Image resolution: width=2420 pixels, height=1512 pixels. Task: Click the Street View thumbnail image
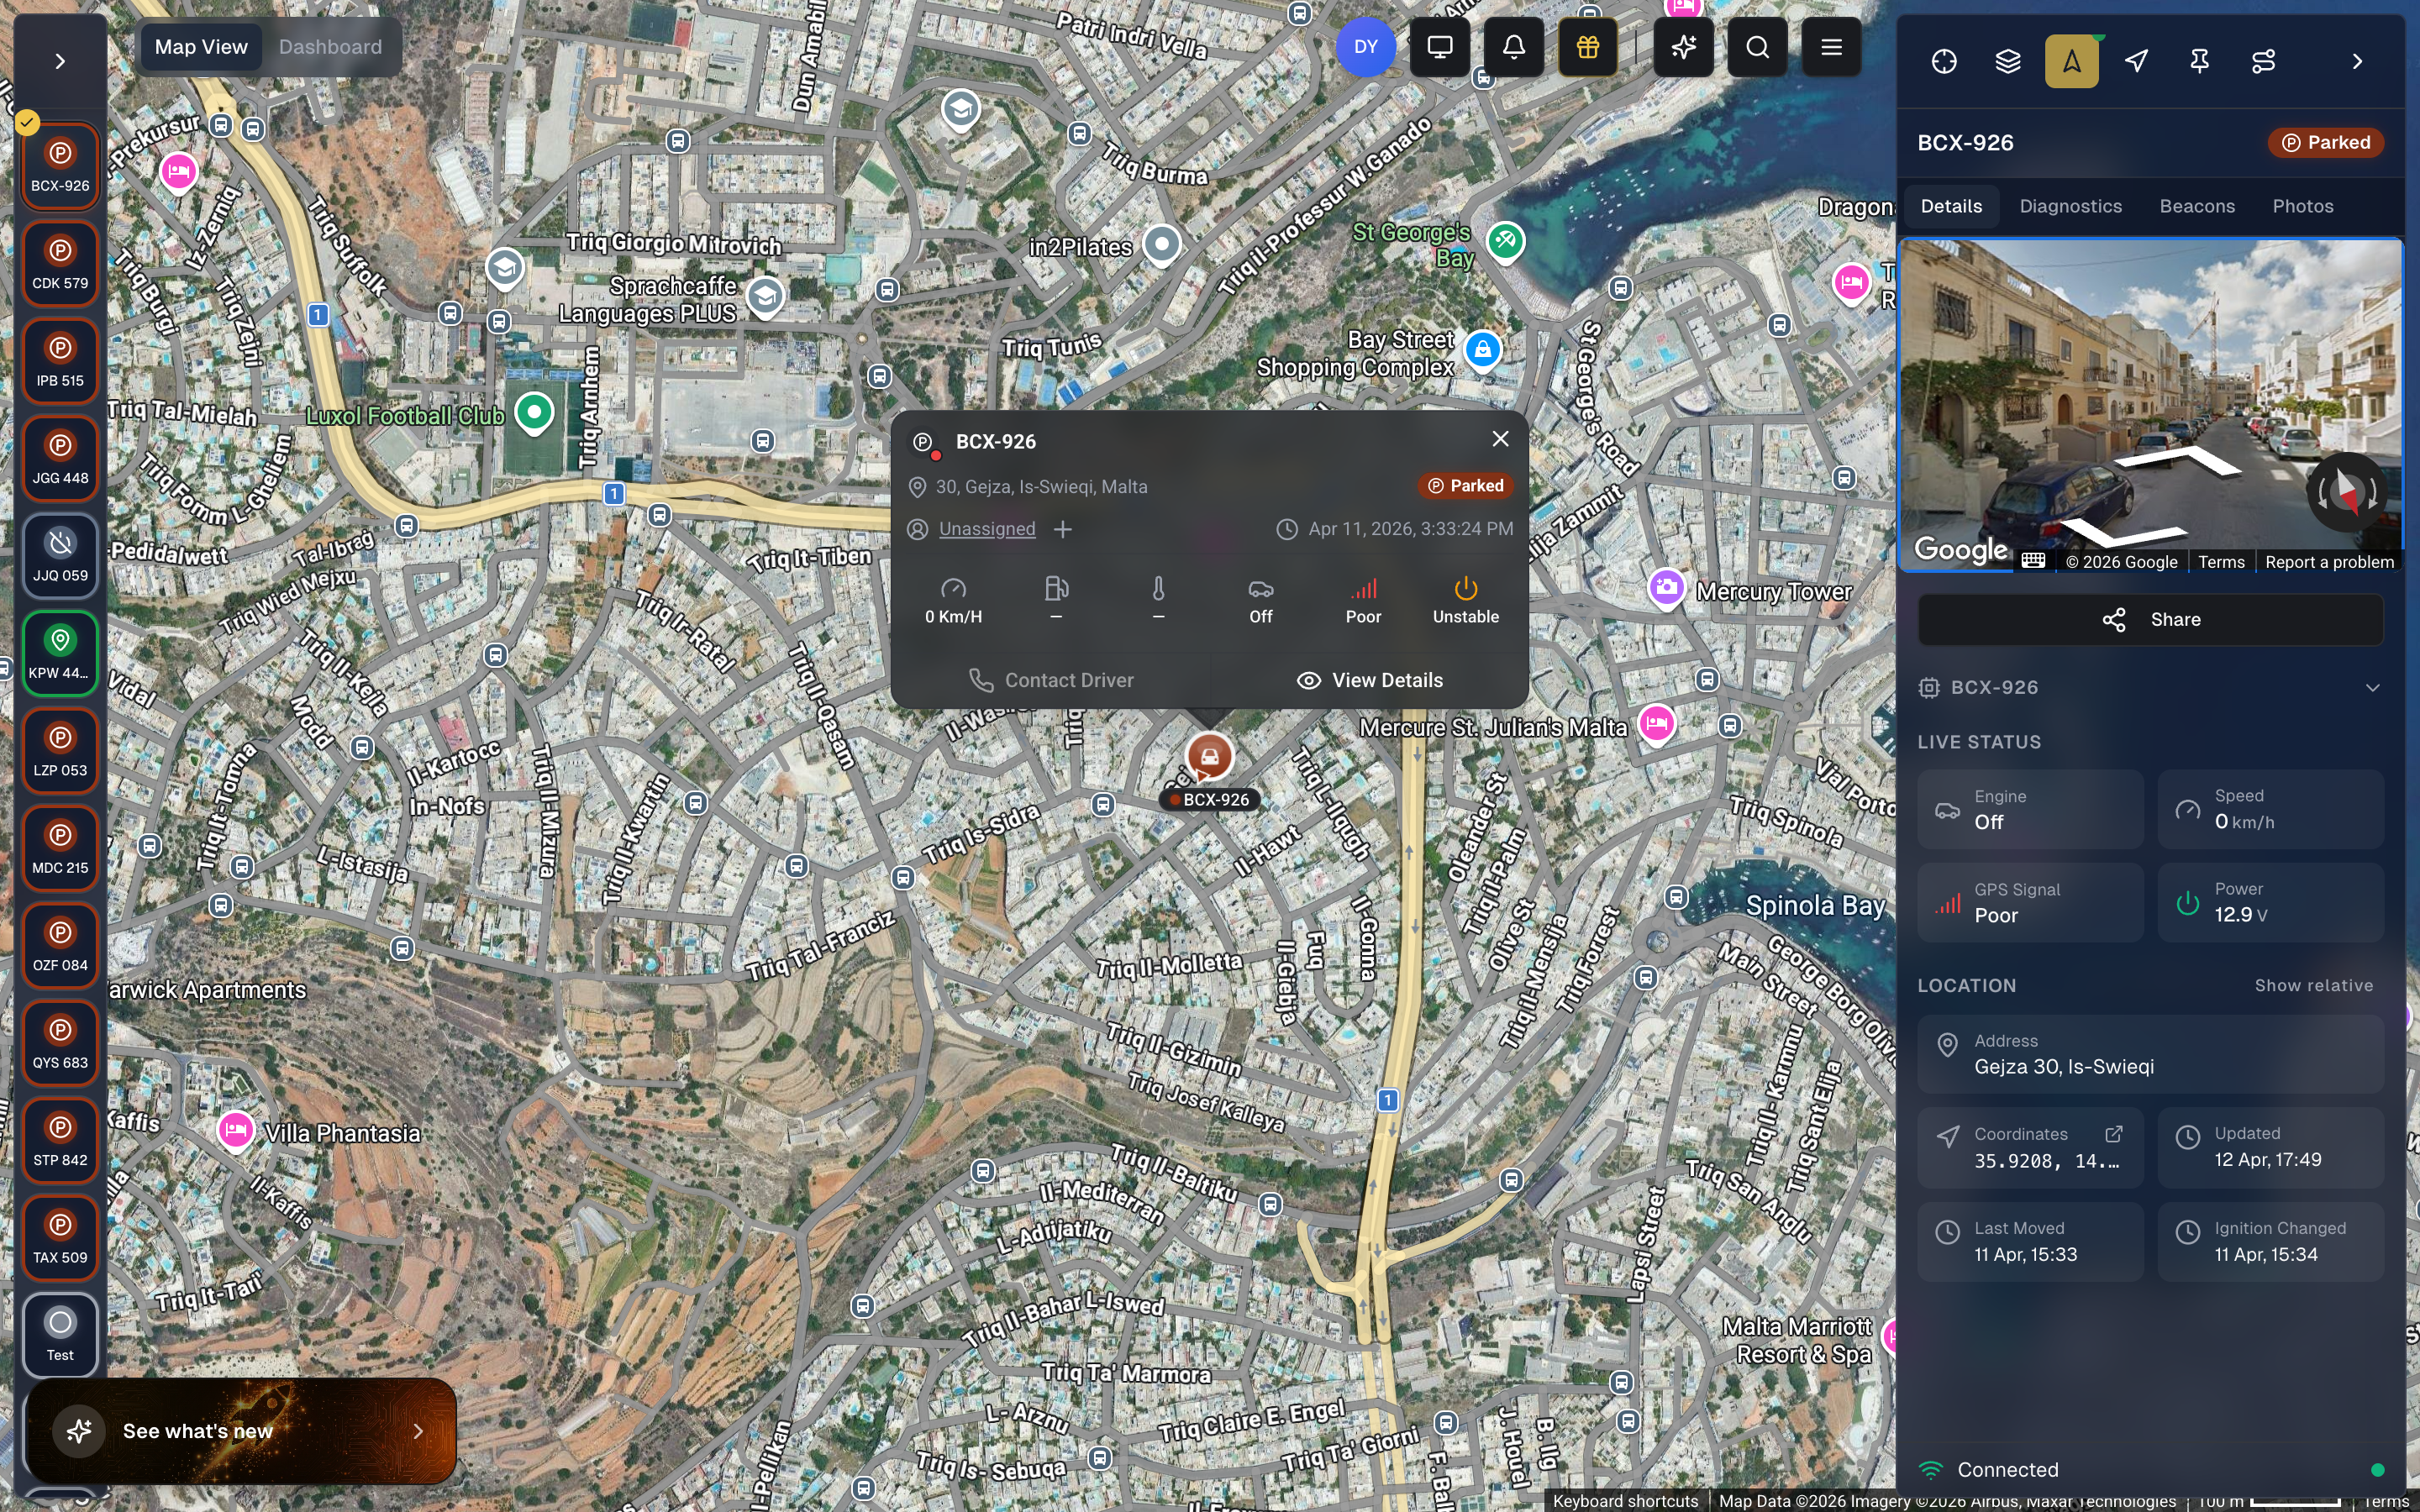(x=2151, y=404)
